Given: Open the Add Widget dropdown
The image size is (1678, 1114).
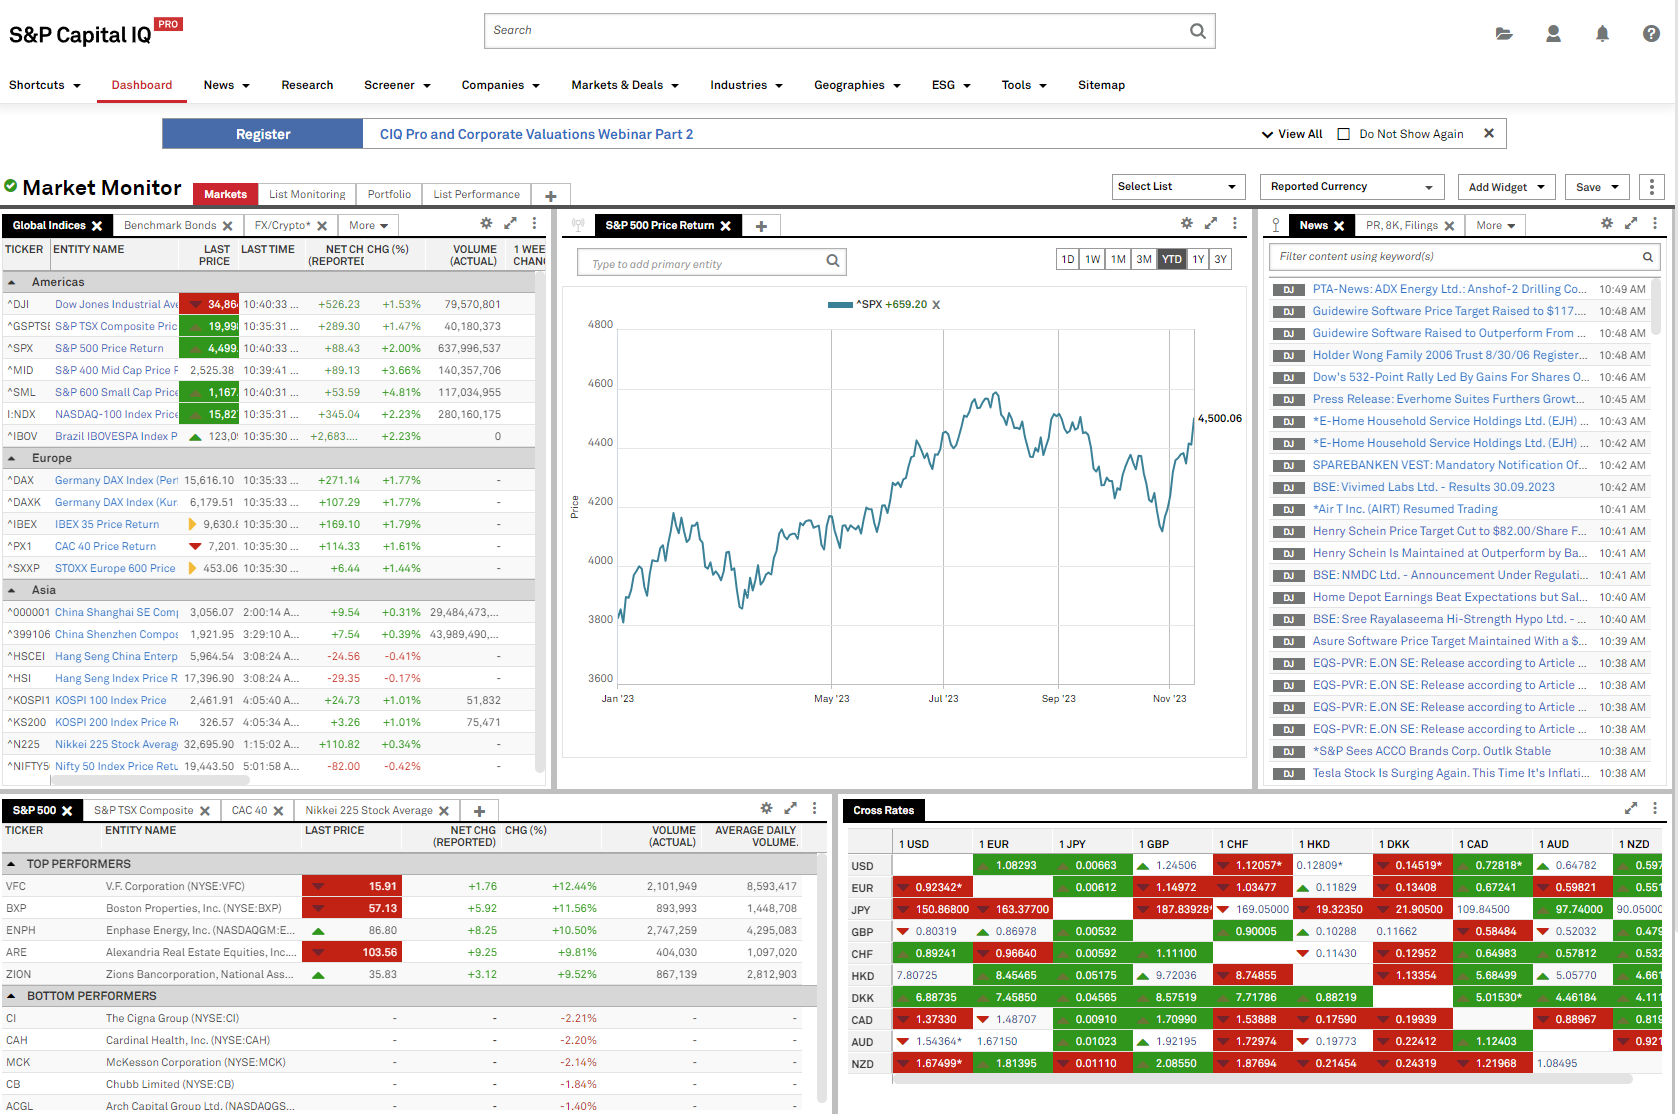Looking at the screenshot, I should click(x=1506, y=187).
